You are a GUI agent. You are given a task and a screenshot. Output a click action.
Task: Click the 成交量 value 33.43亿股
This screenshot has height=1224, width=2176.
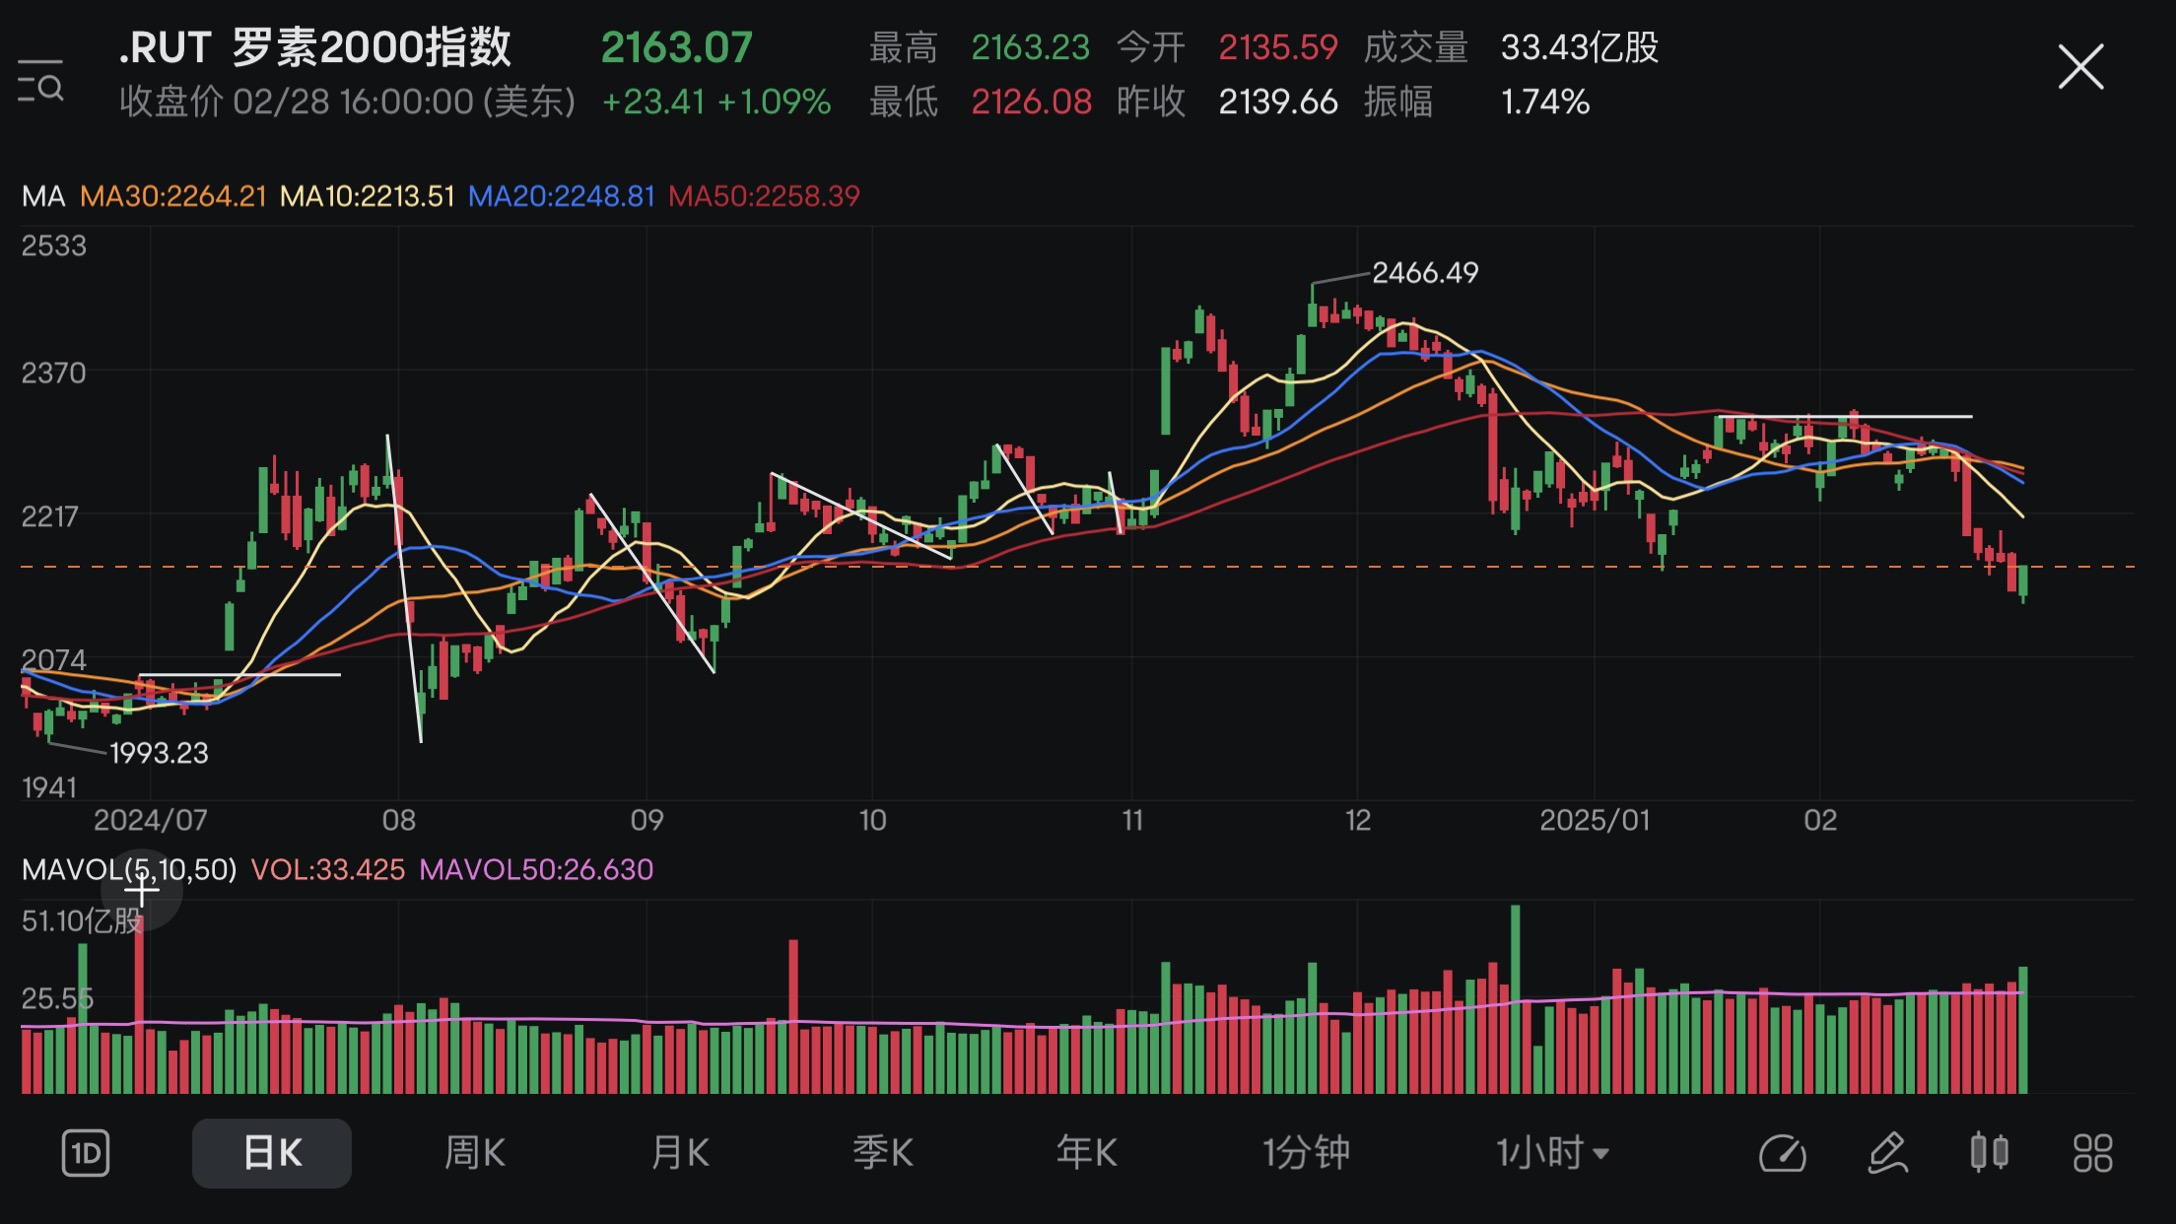pyautogui.click(x=1580, y=47)
